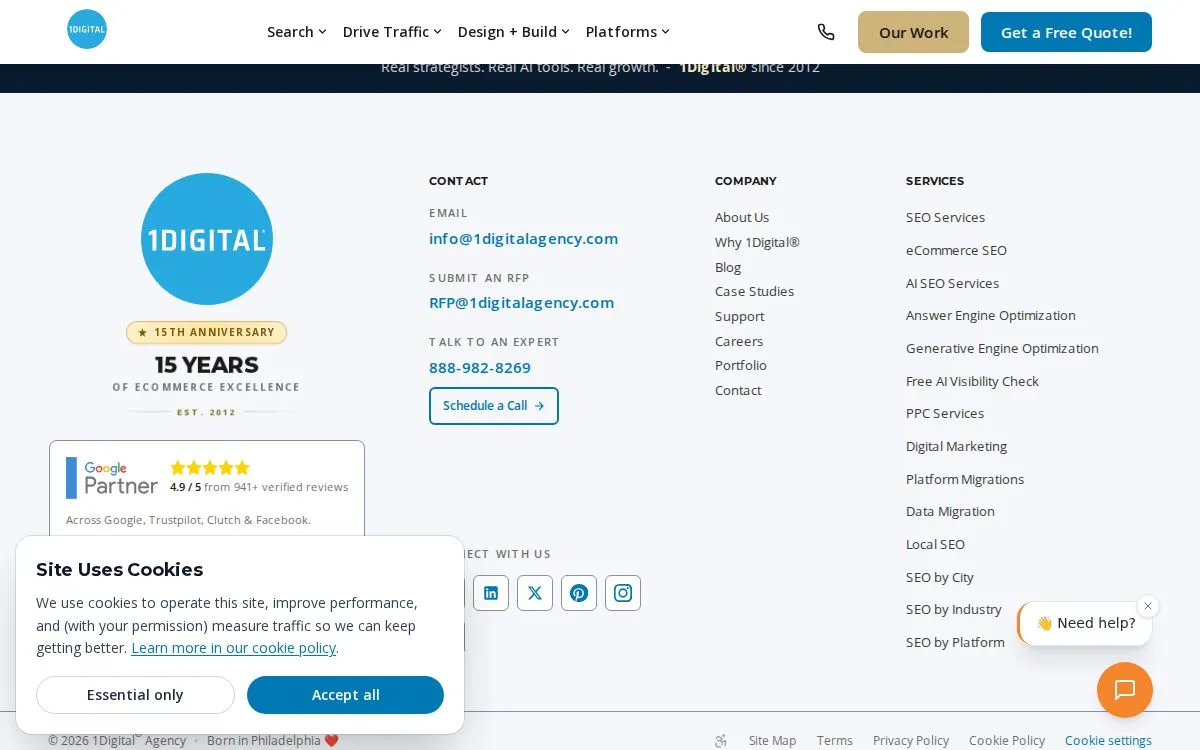Open Digital Marketing link
The height and width of the screenshot is (750, 1200).
957,447
